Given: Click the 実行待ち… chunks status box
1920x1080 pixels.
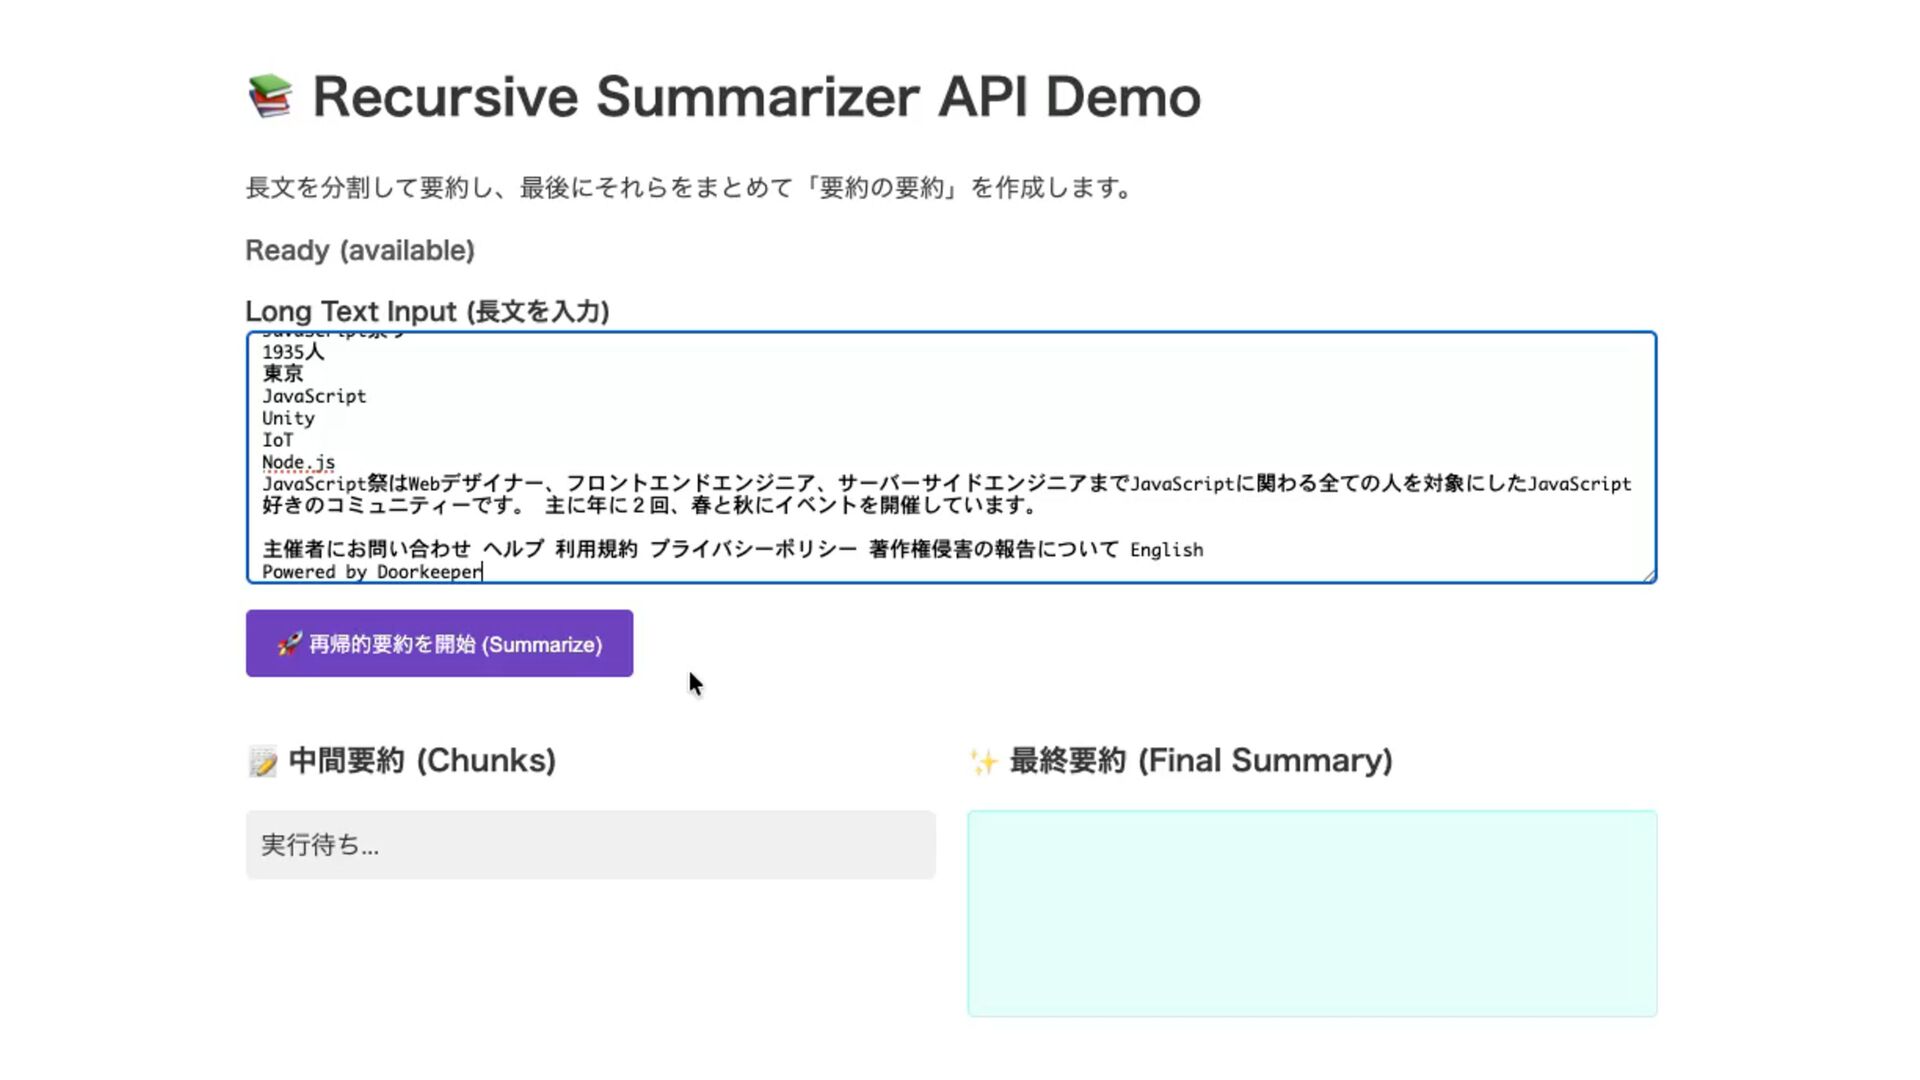Looking at the screenshot, I should (x=590, y=845).
